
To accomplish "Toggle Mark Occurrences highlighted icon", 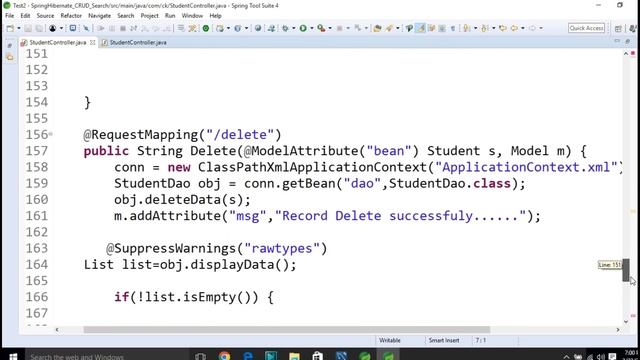I will click(x=420, y=28).
